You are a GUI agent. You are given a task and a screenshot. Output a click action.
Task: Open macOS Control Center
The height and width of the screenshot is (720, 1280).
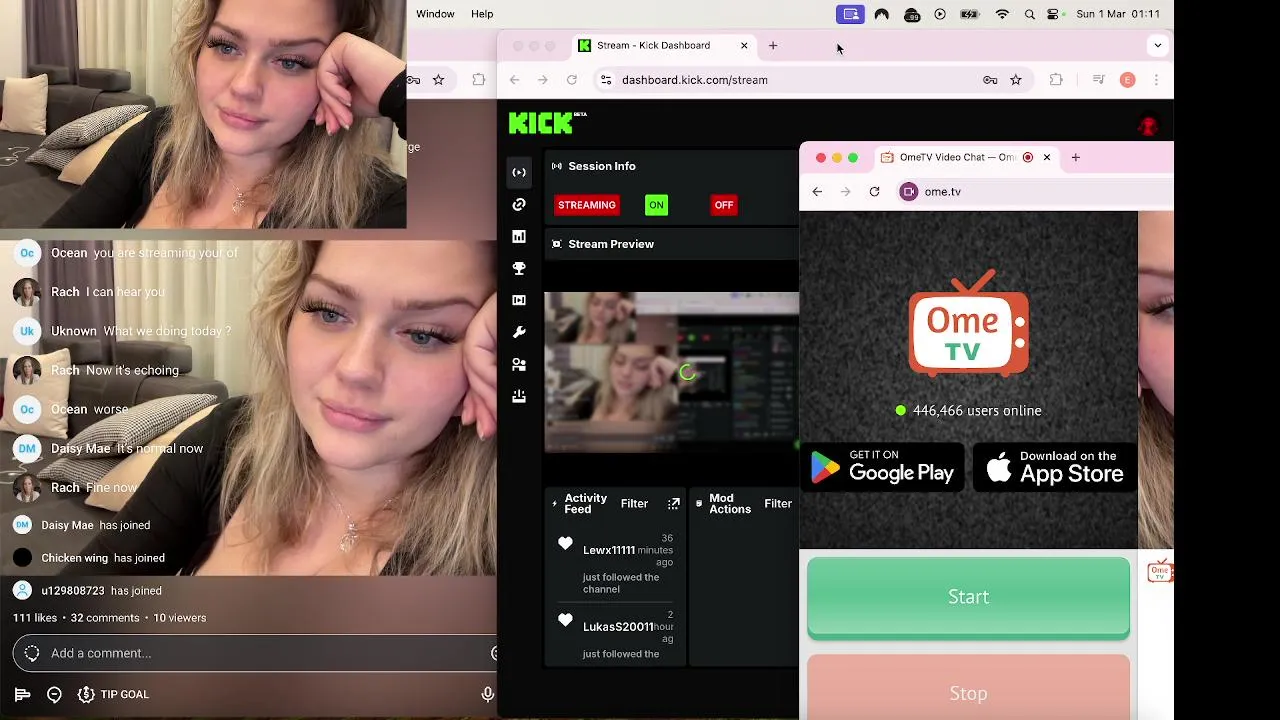coord(1054,14)
